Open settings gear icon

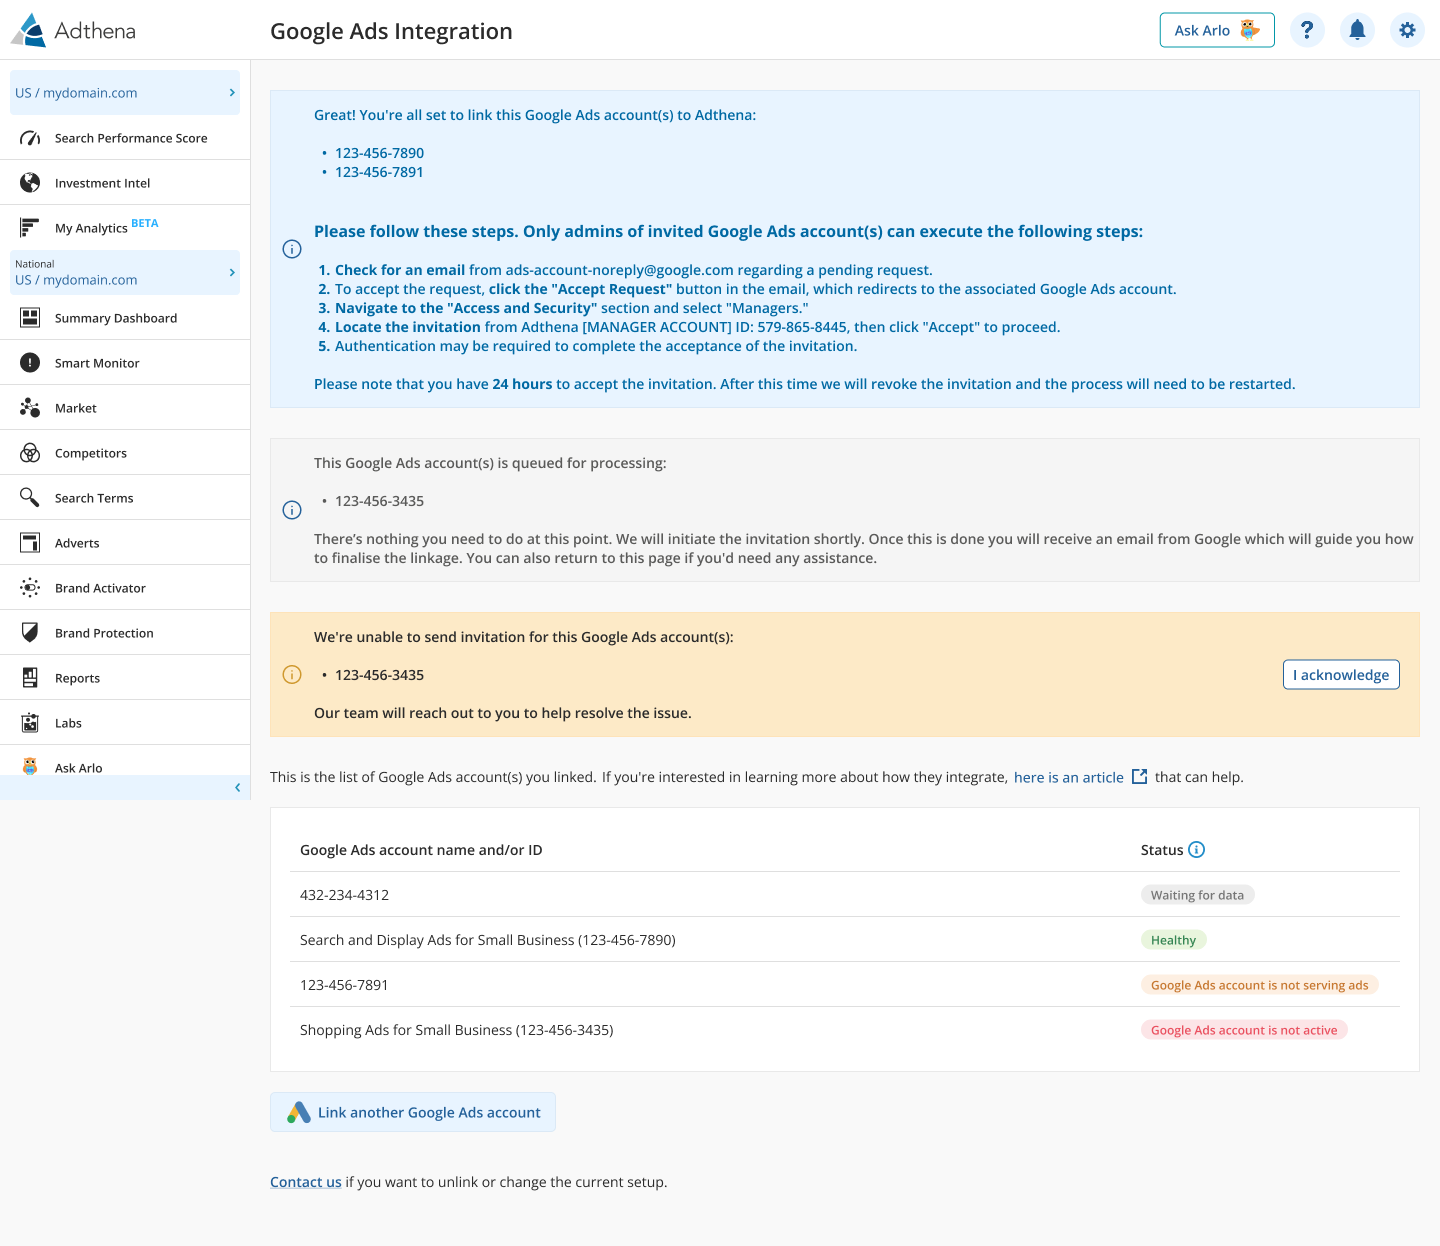pos(1407,30)
